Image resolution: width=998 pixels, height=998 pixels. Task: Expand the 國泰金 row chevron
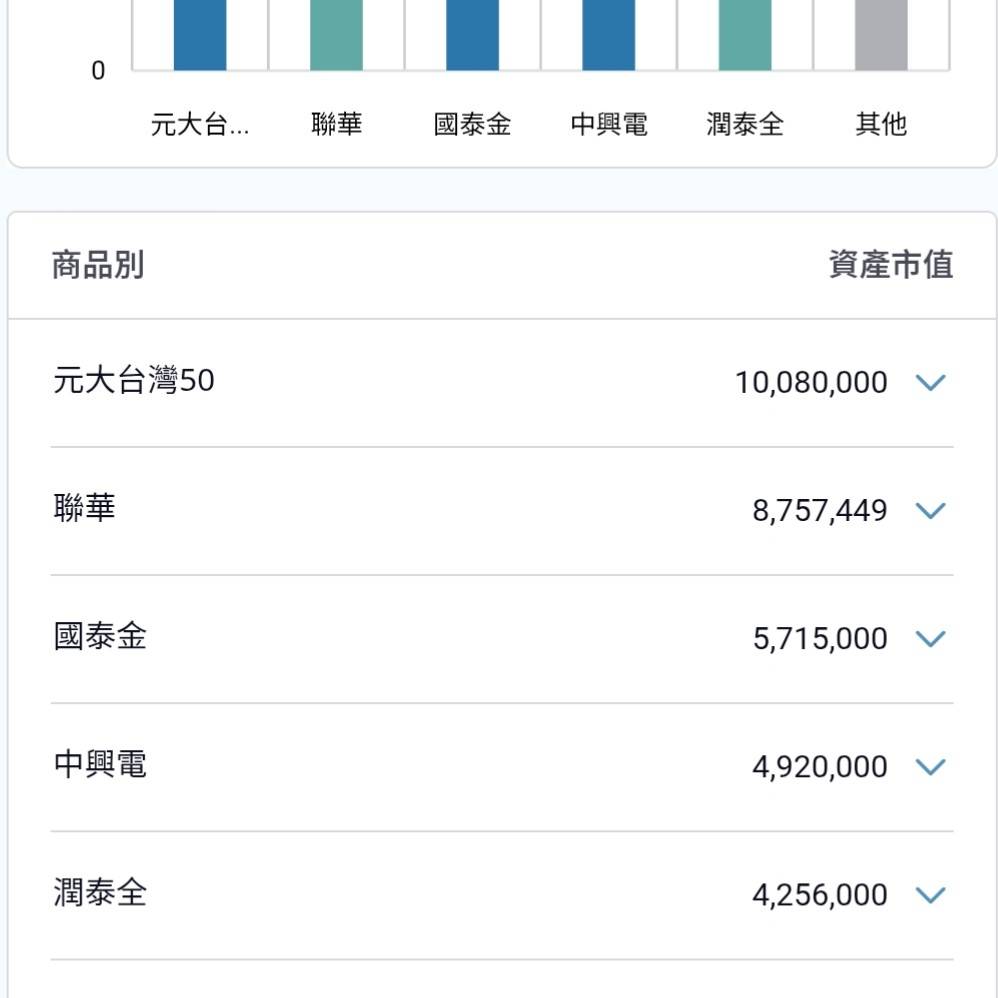click(x=930, y=638)
